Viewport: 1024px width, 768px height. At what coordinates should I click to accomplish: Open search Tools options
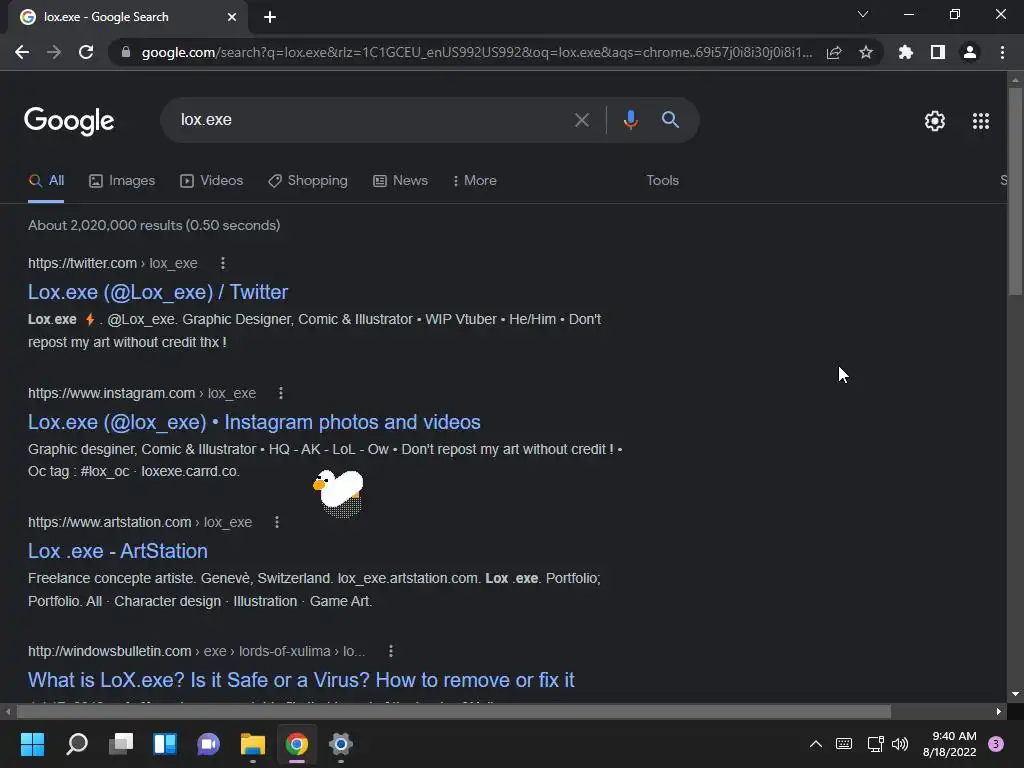(662, 181)
